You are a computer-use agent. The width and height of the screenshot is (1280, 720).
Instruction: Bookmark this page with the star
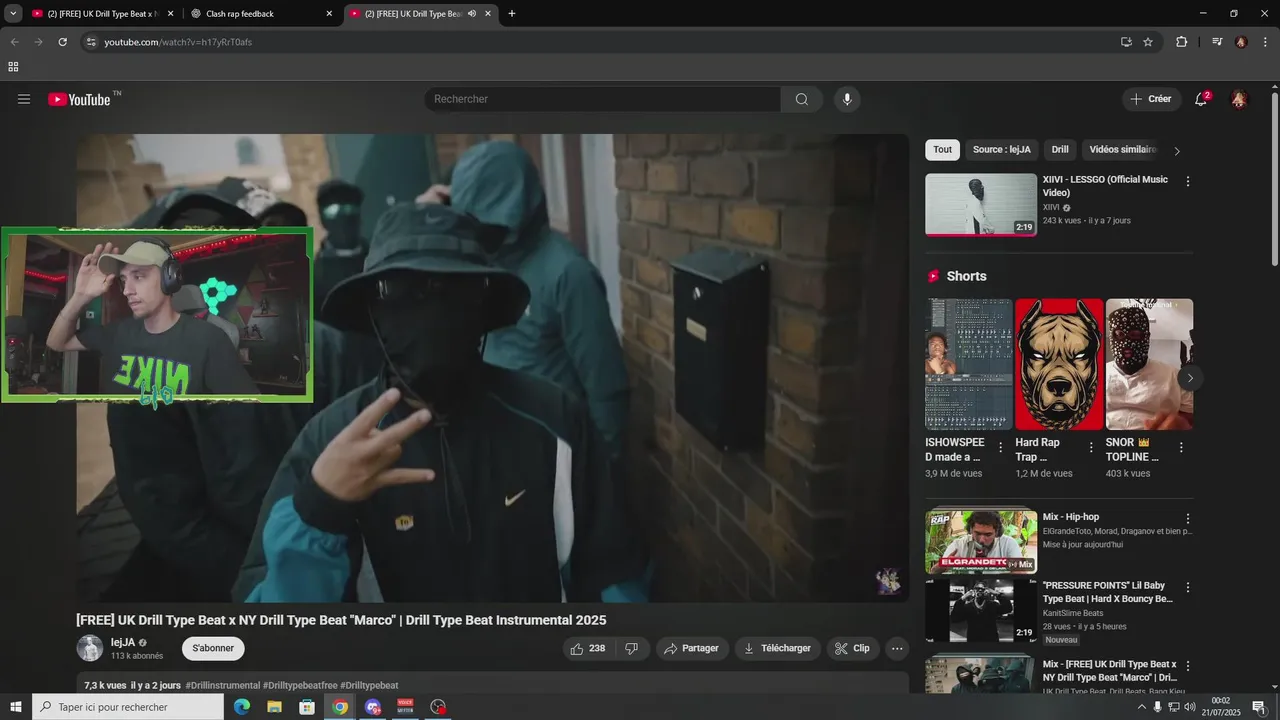point(1148,42)
